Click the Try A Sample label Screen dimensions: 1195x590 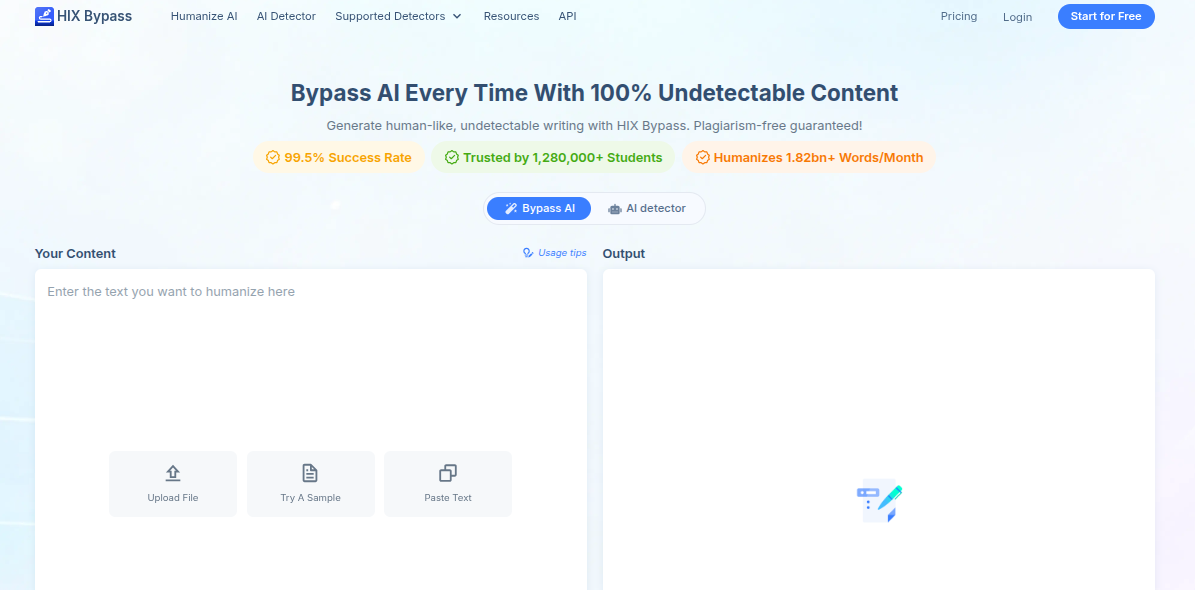pos(310,498)
